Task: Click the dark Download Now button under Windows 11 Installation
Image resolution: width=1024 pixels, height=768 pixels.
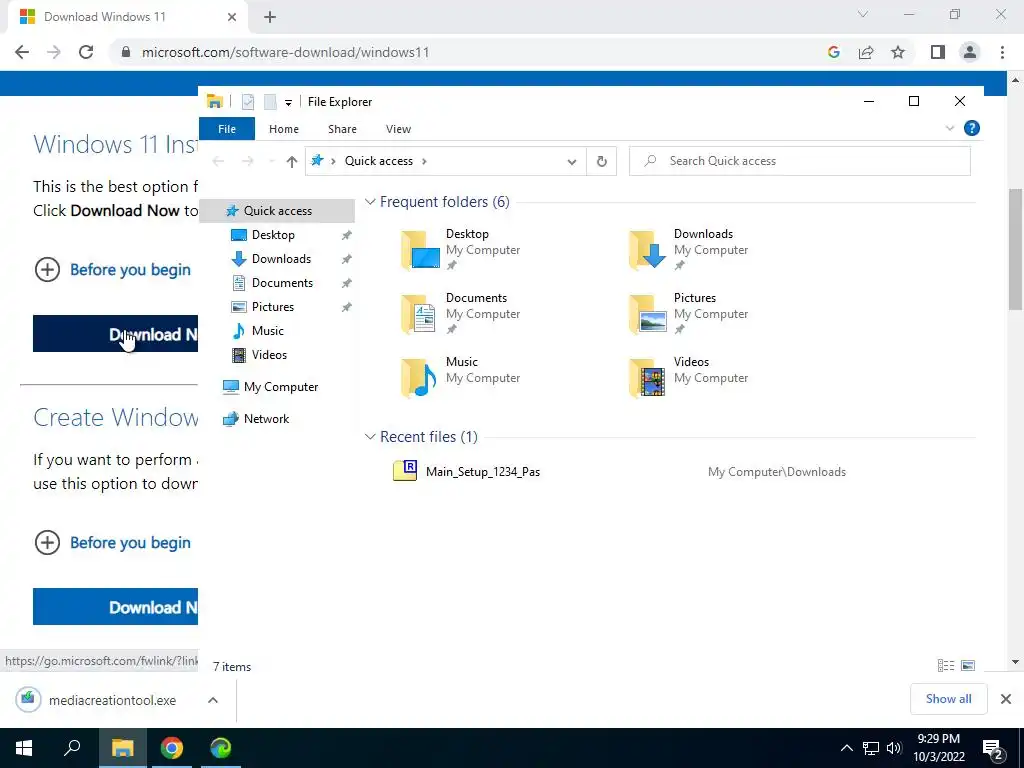Action: coord(116,334)
